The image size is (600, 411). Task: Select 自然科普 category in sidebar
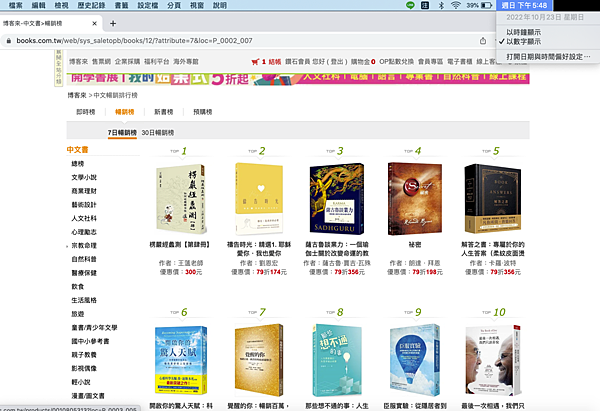point(84,259)
